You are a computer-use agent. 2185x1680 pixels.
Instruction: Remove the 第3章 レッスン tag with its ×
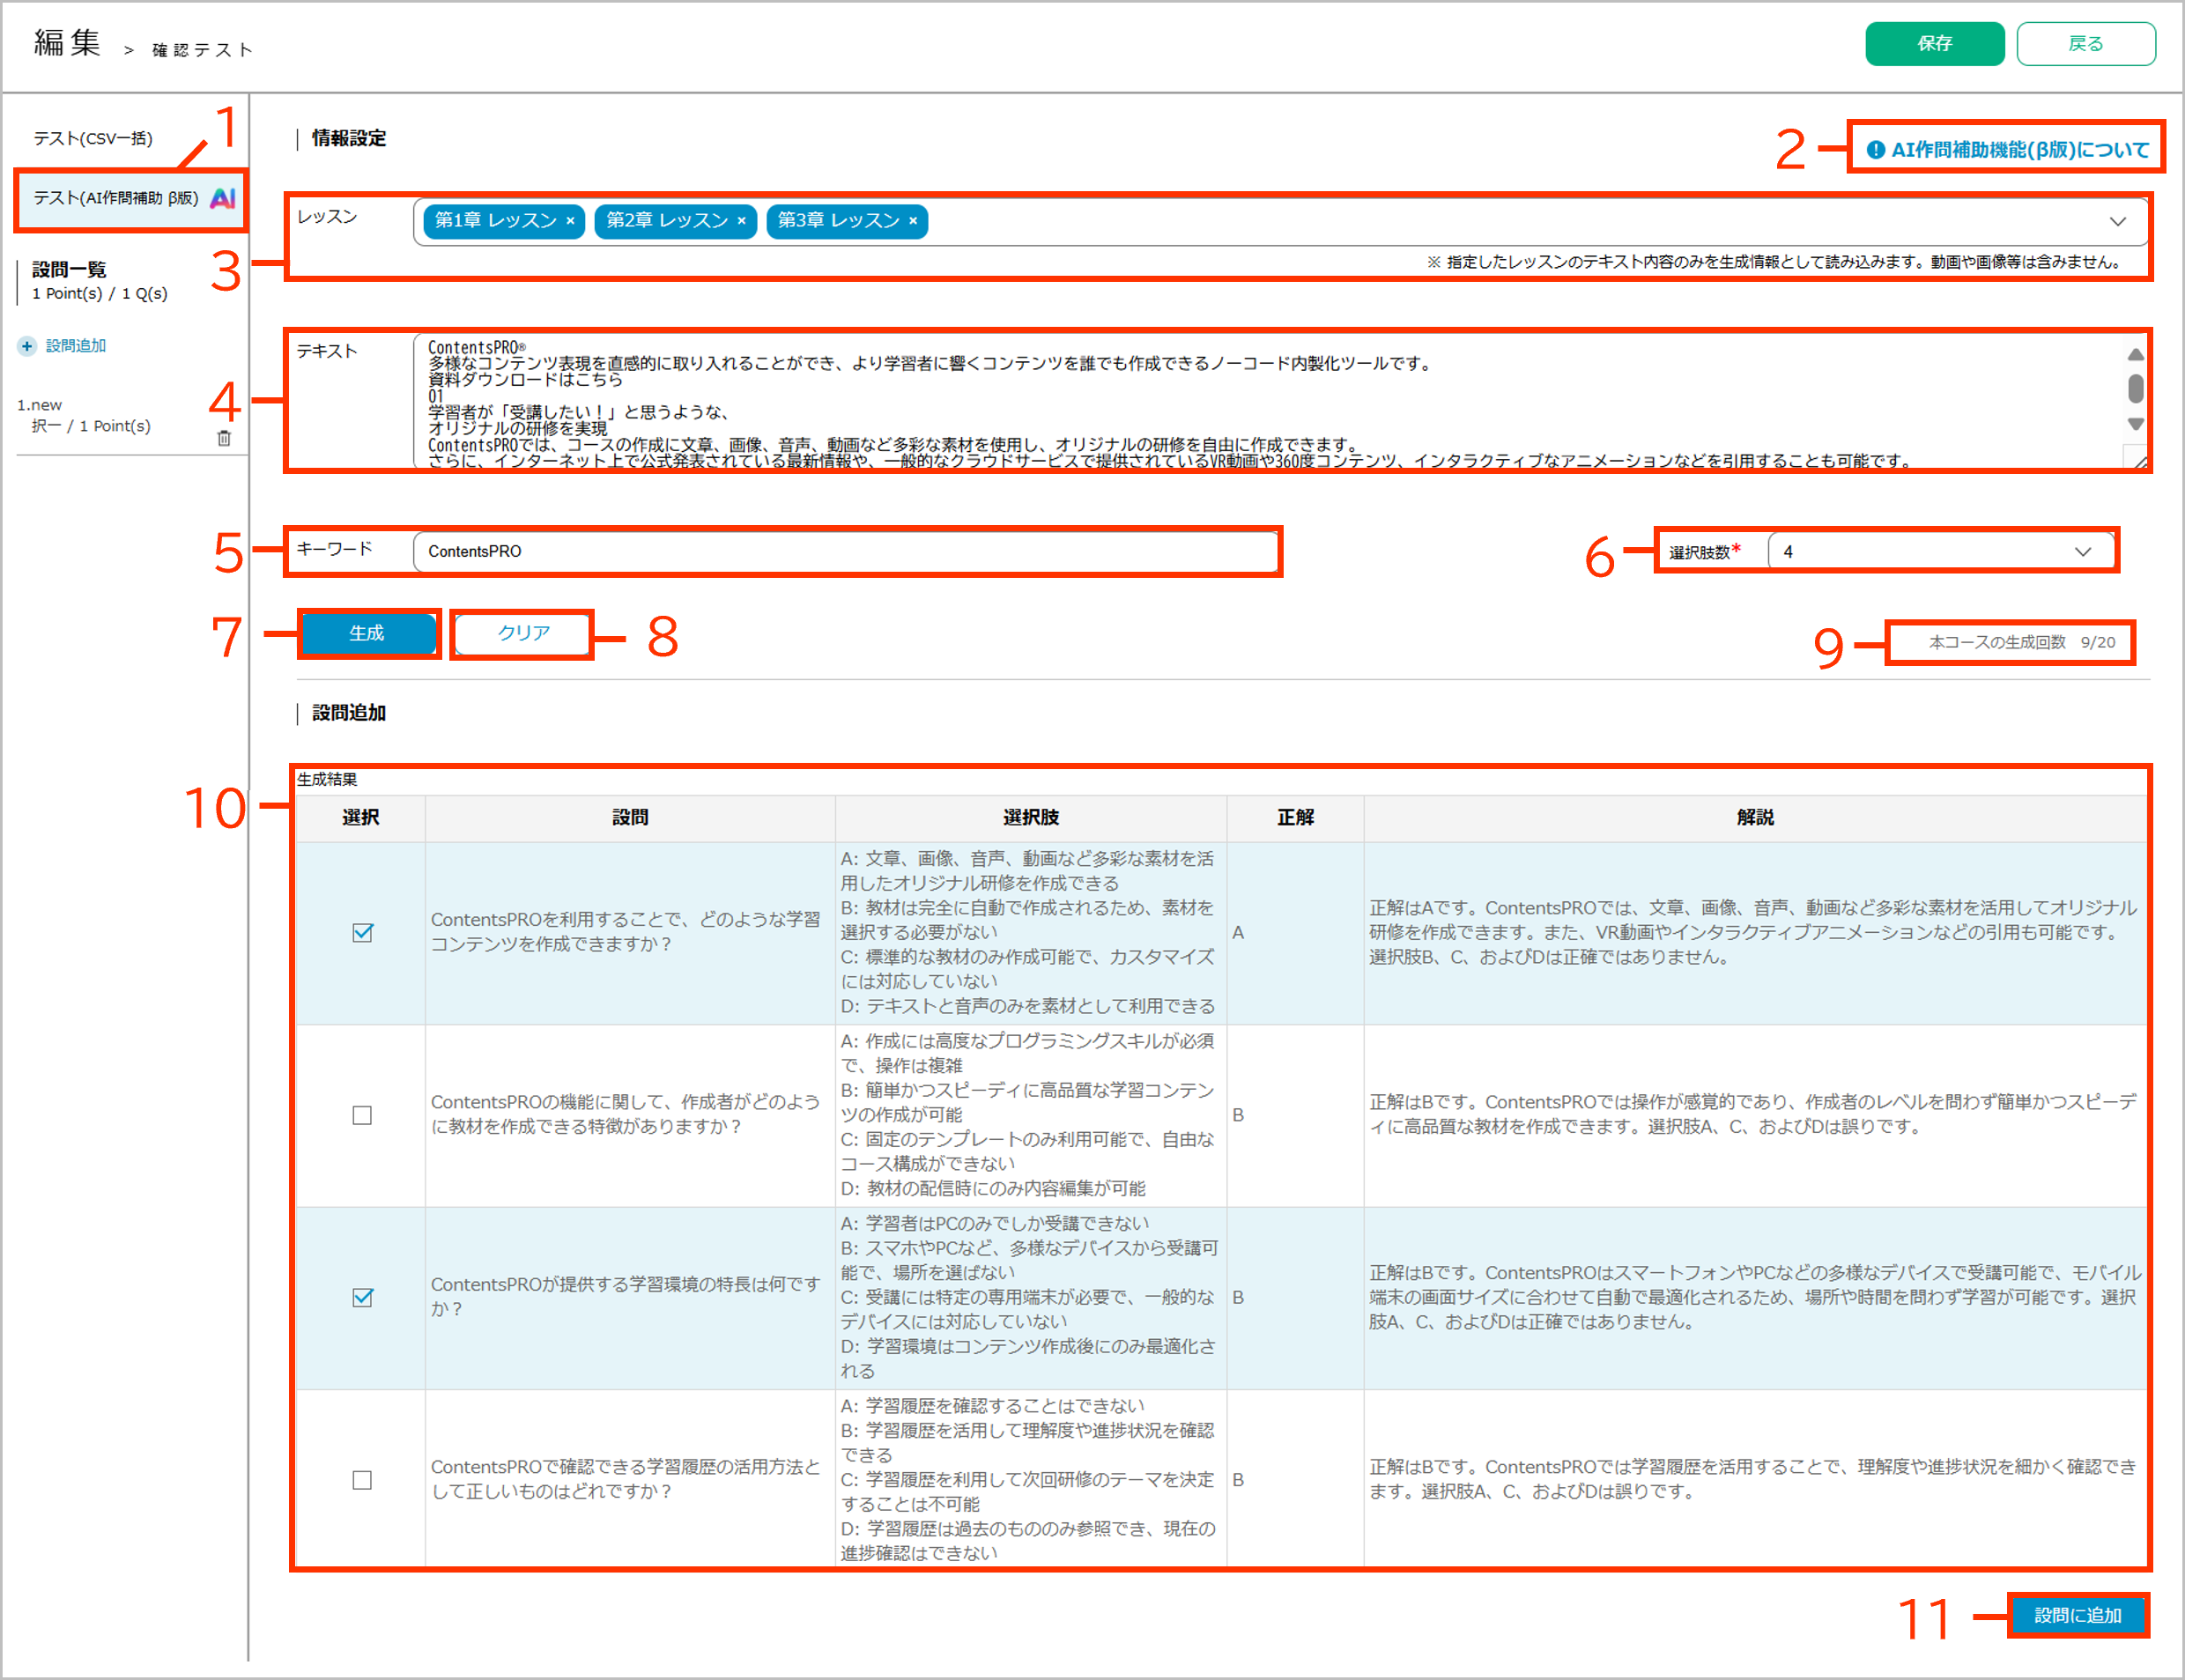click(913, 221)
